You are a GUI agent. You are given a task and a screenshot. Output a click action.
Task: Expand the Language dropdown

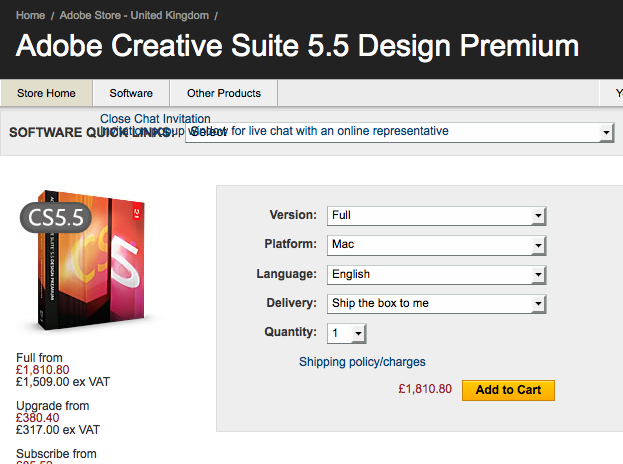coord(435,274)
